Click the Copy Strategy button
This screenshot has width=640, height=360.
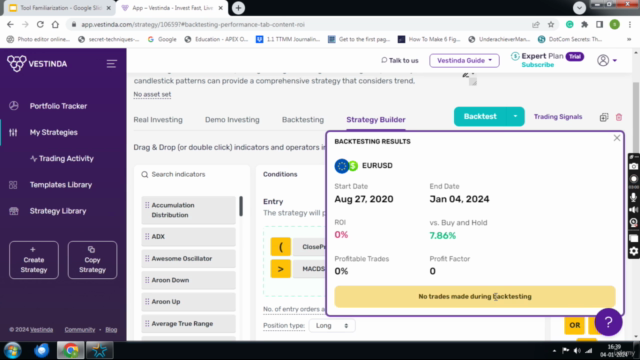click(x=92, y=260)
